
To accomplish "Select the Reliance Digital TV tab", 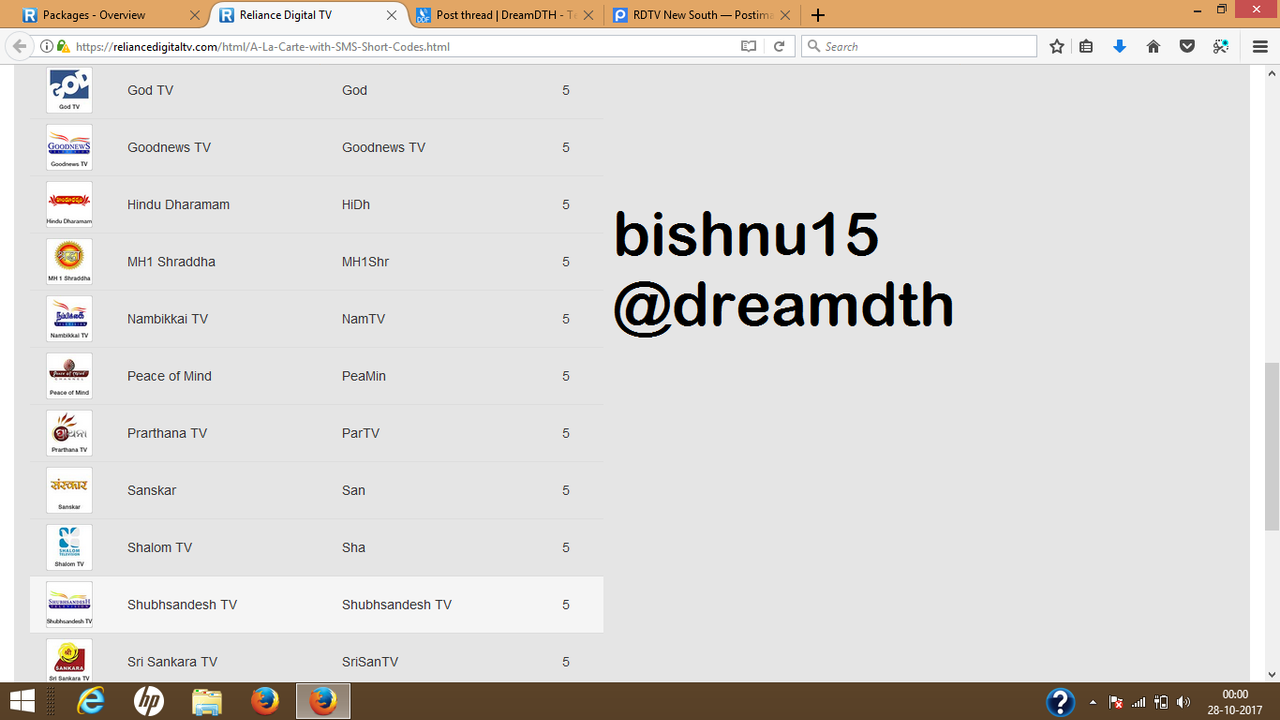I will (308, 15).
